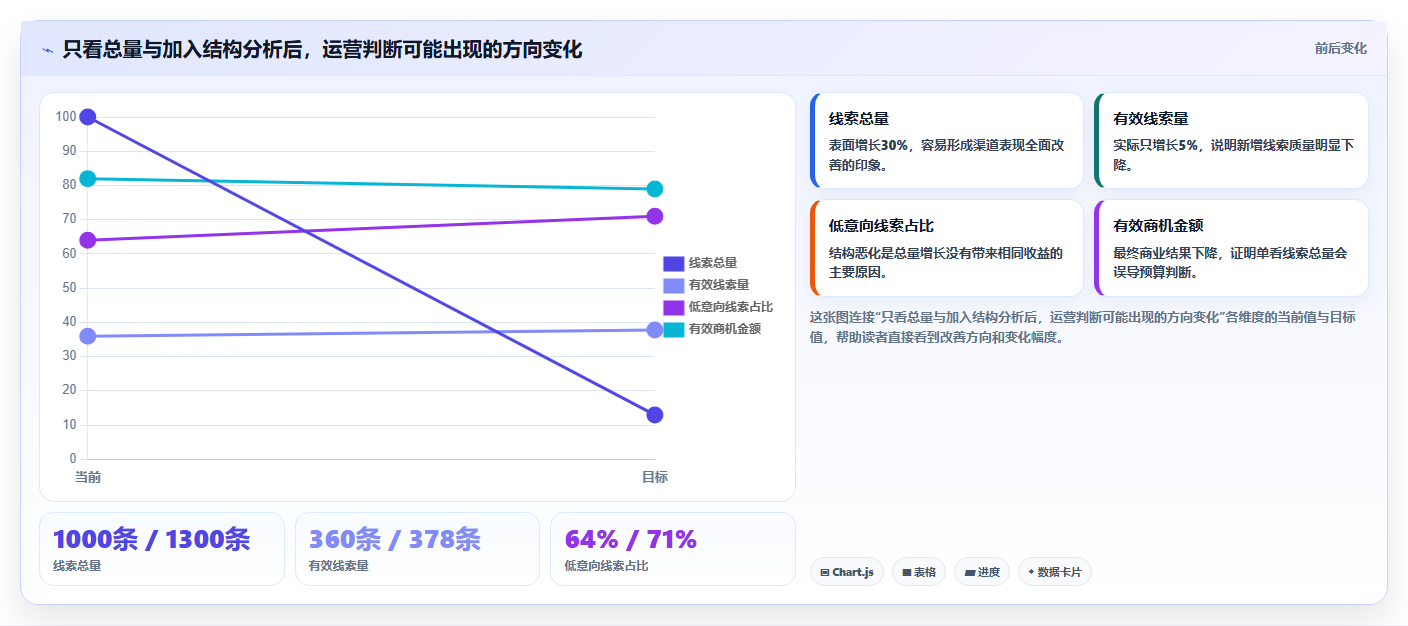Viewport: 1408px width, 626px height.
Task: Select the 数据卡片 tag chip
Action: [1055, 572]
